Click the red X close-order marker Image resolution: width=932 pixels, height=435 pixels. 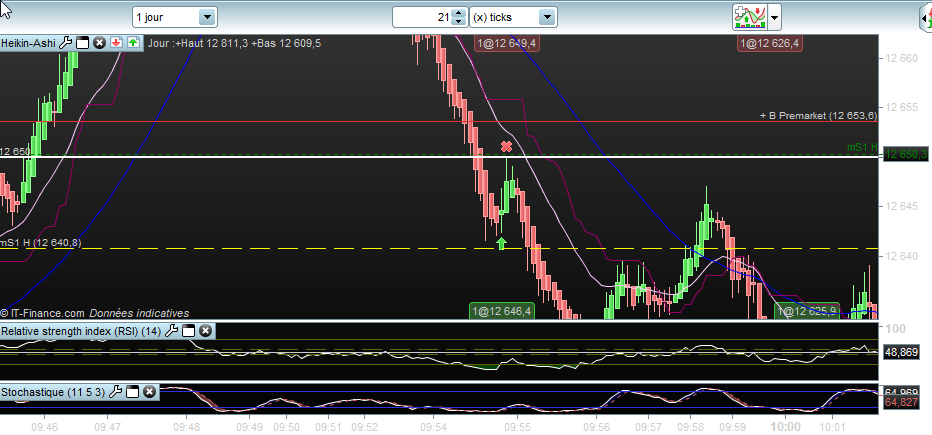click(x=506, y=146)
